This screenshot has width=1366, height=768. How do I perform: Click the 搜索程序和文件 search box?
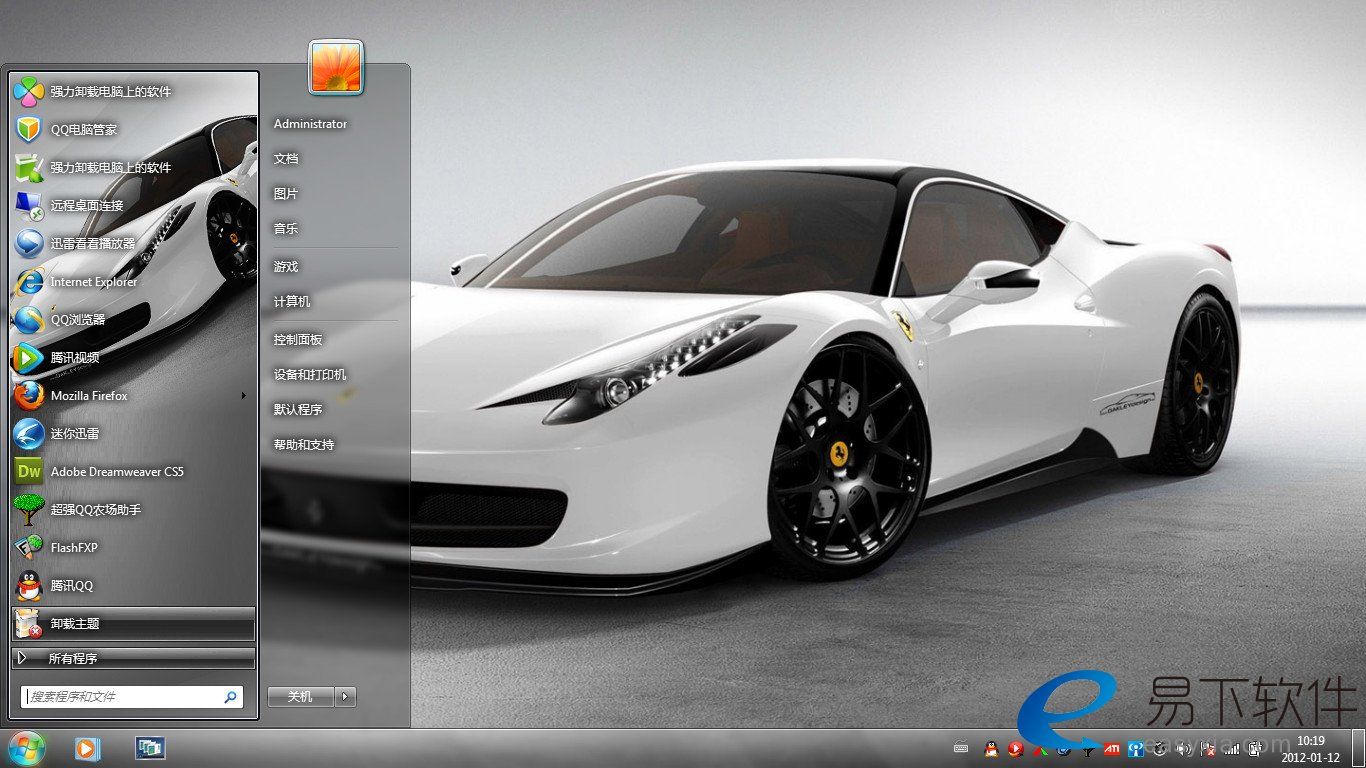[122, 696]
